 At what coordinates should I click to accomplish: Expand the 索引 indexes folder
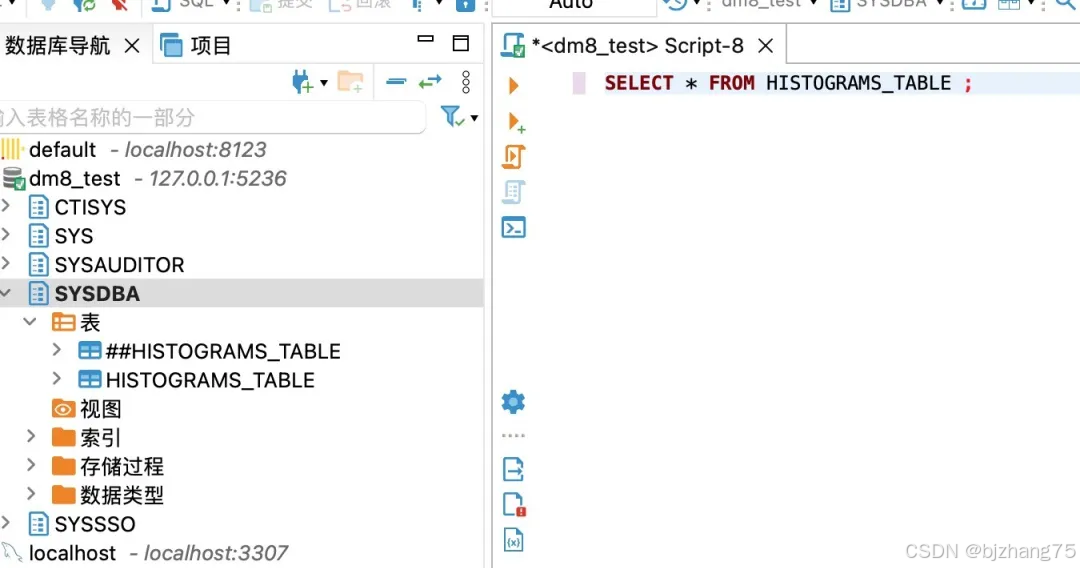30,436
